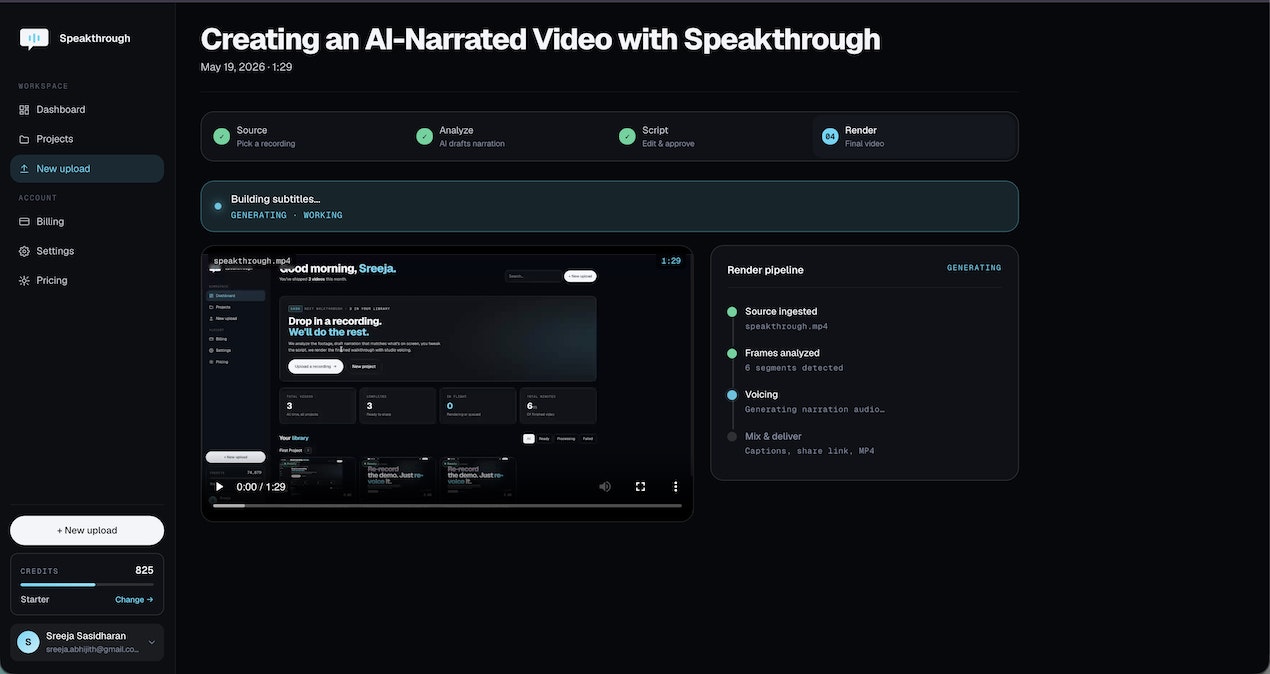The image size is (1270, 674).
Task: Click the Projects folder icon
Action: (x=24, y=139)
